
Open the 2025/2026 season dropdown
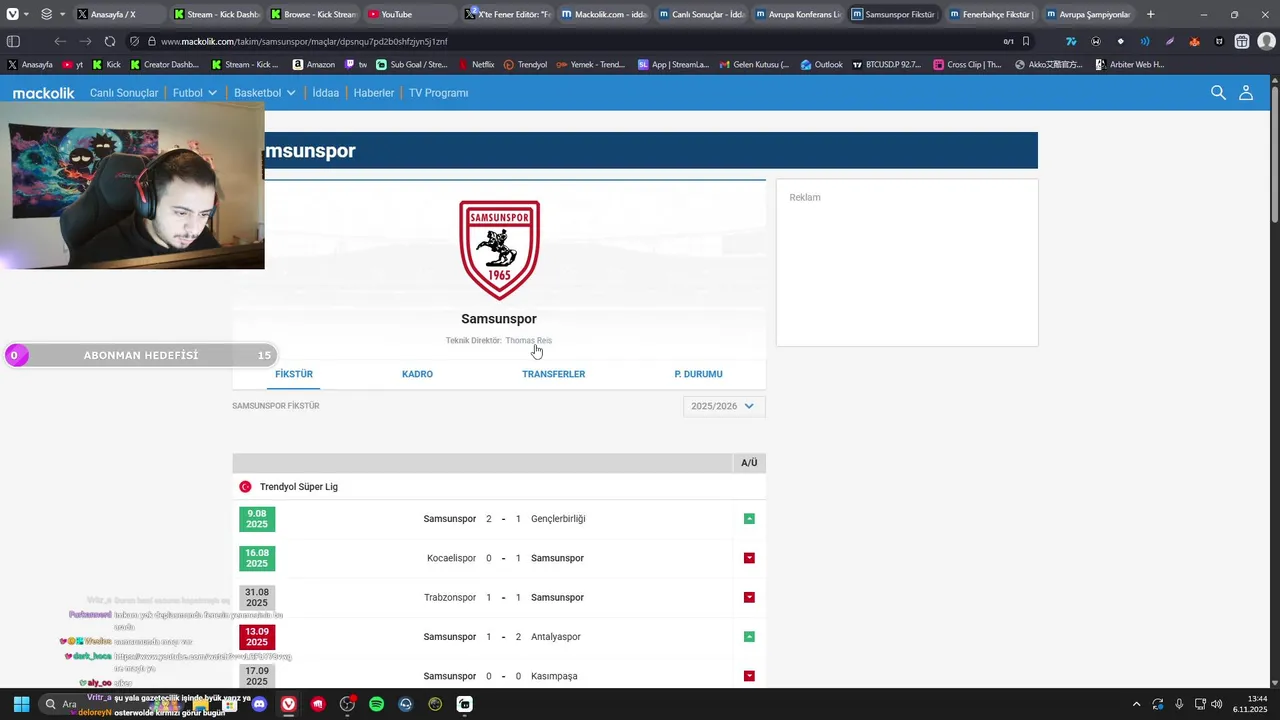point(724,406)
